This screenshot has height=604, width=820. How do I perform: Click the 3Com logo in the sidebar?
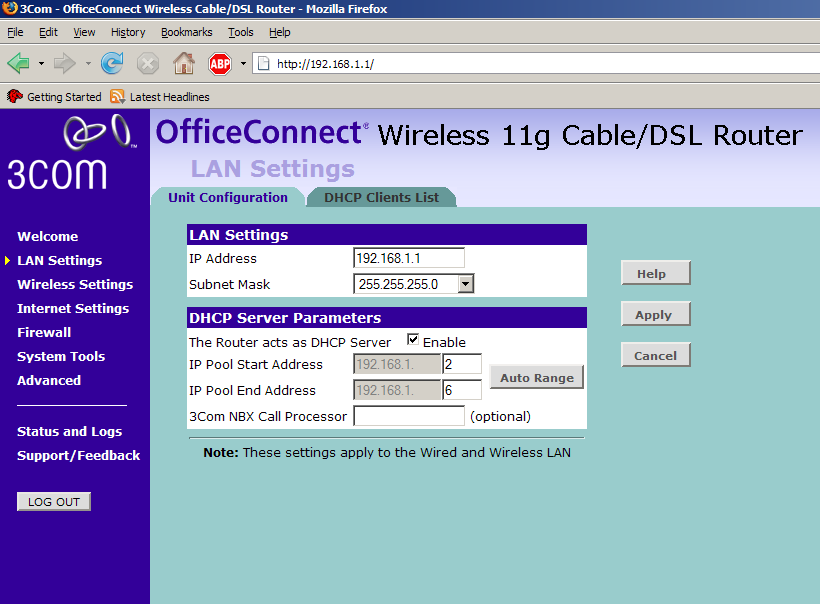click(x=71, y=152)
